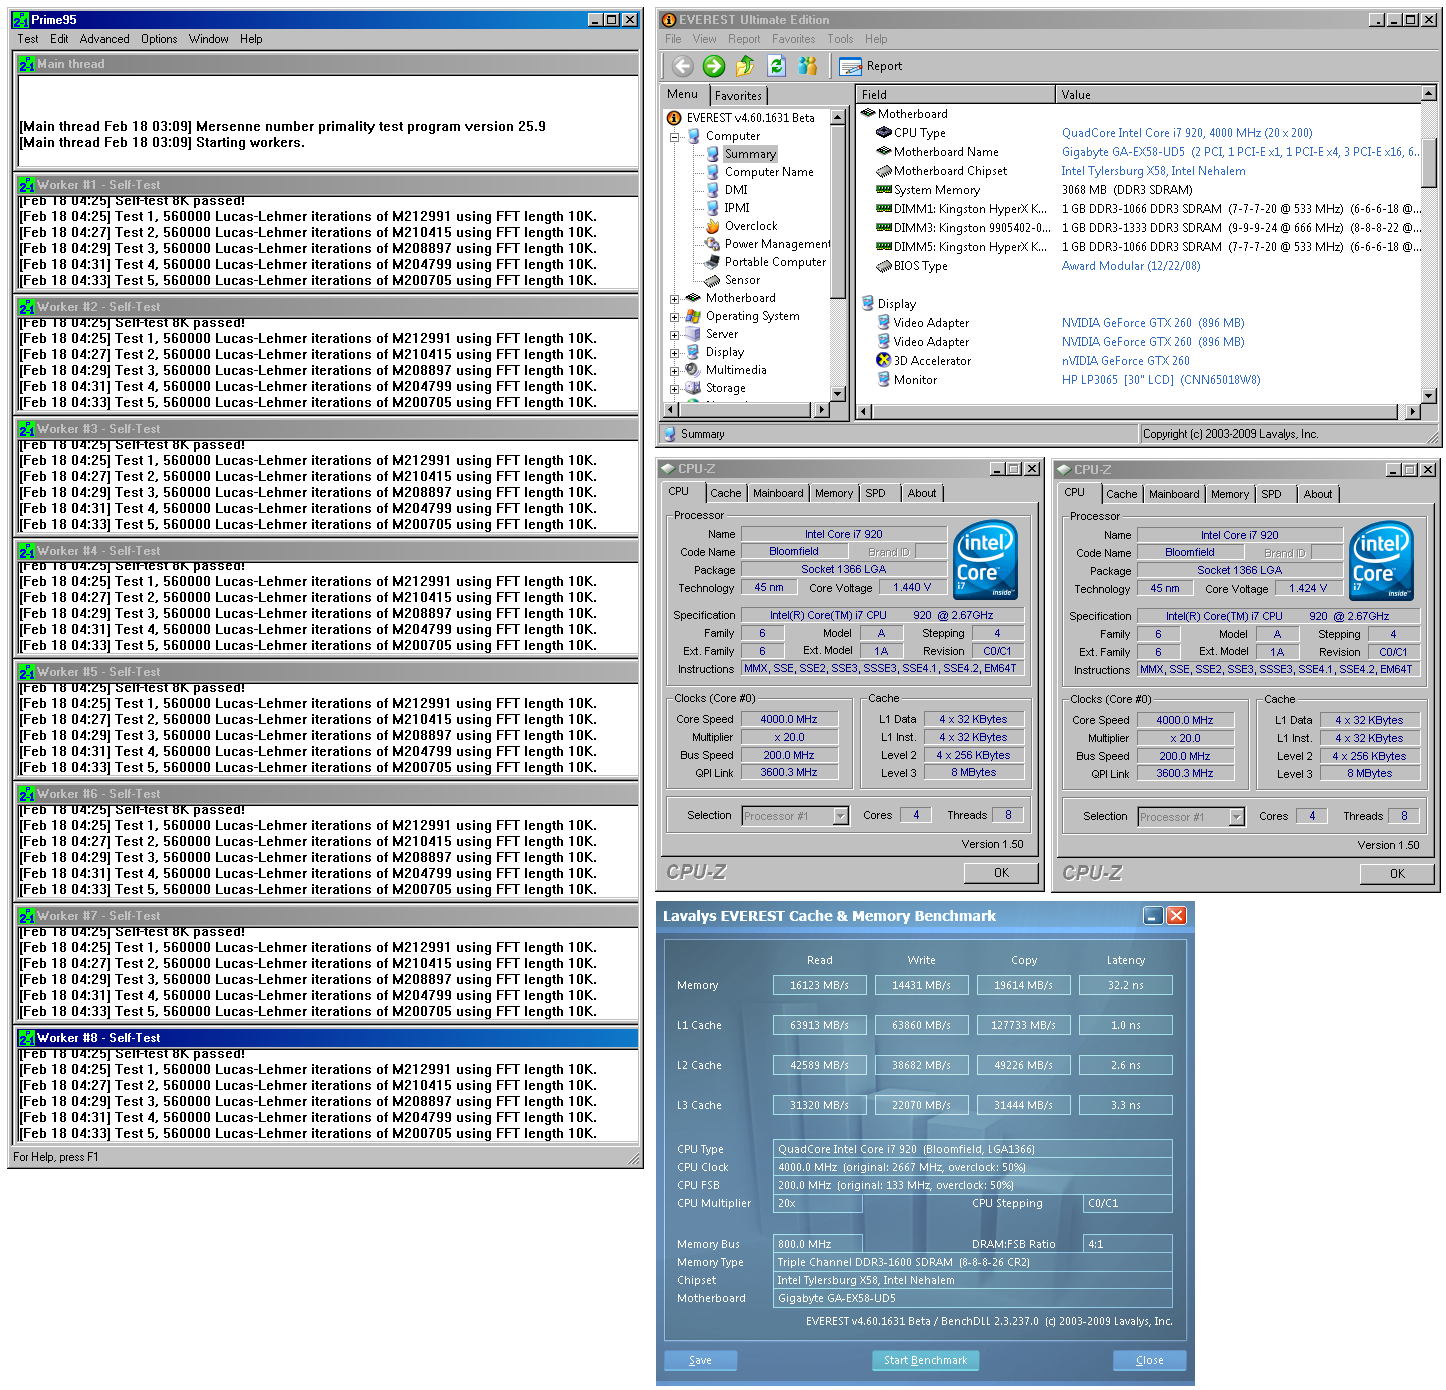This screenshot has height=1390, width=1446.
Task: Click EVEREST details vertical scrollbar down arrow
Action: coord(1429,396)
